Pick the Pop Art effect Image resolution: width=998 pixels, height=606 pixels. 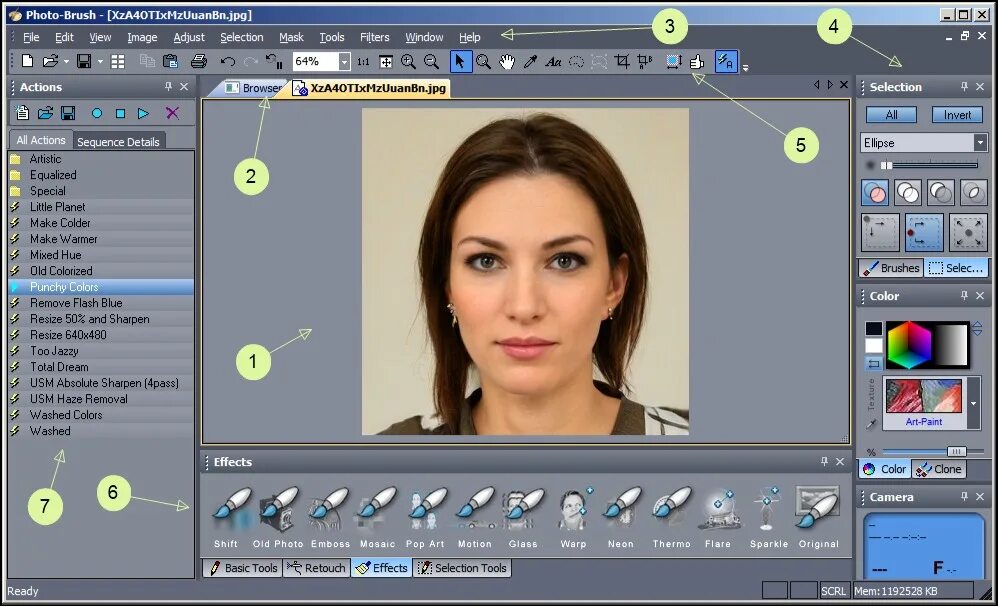click(425, 518)
